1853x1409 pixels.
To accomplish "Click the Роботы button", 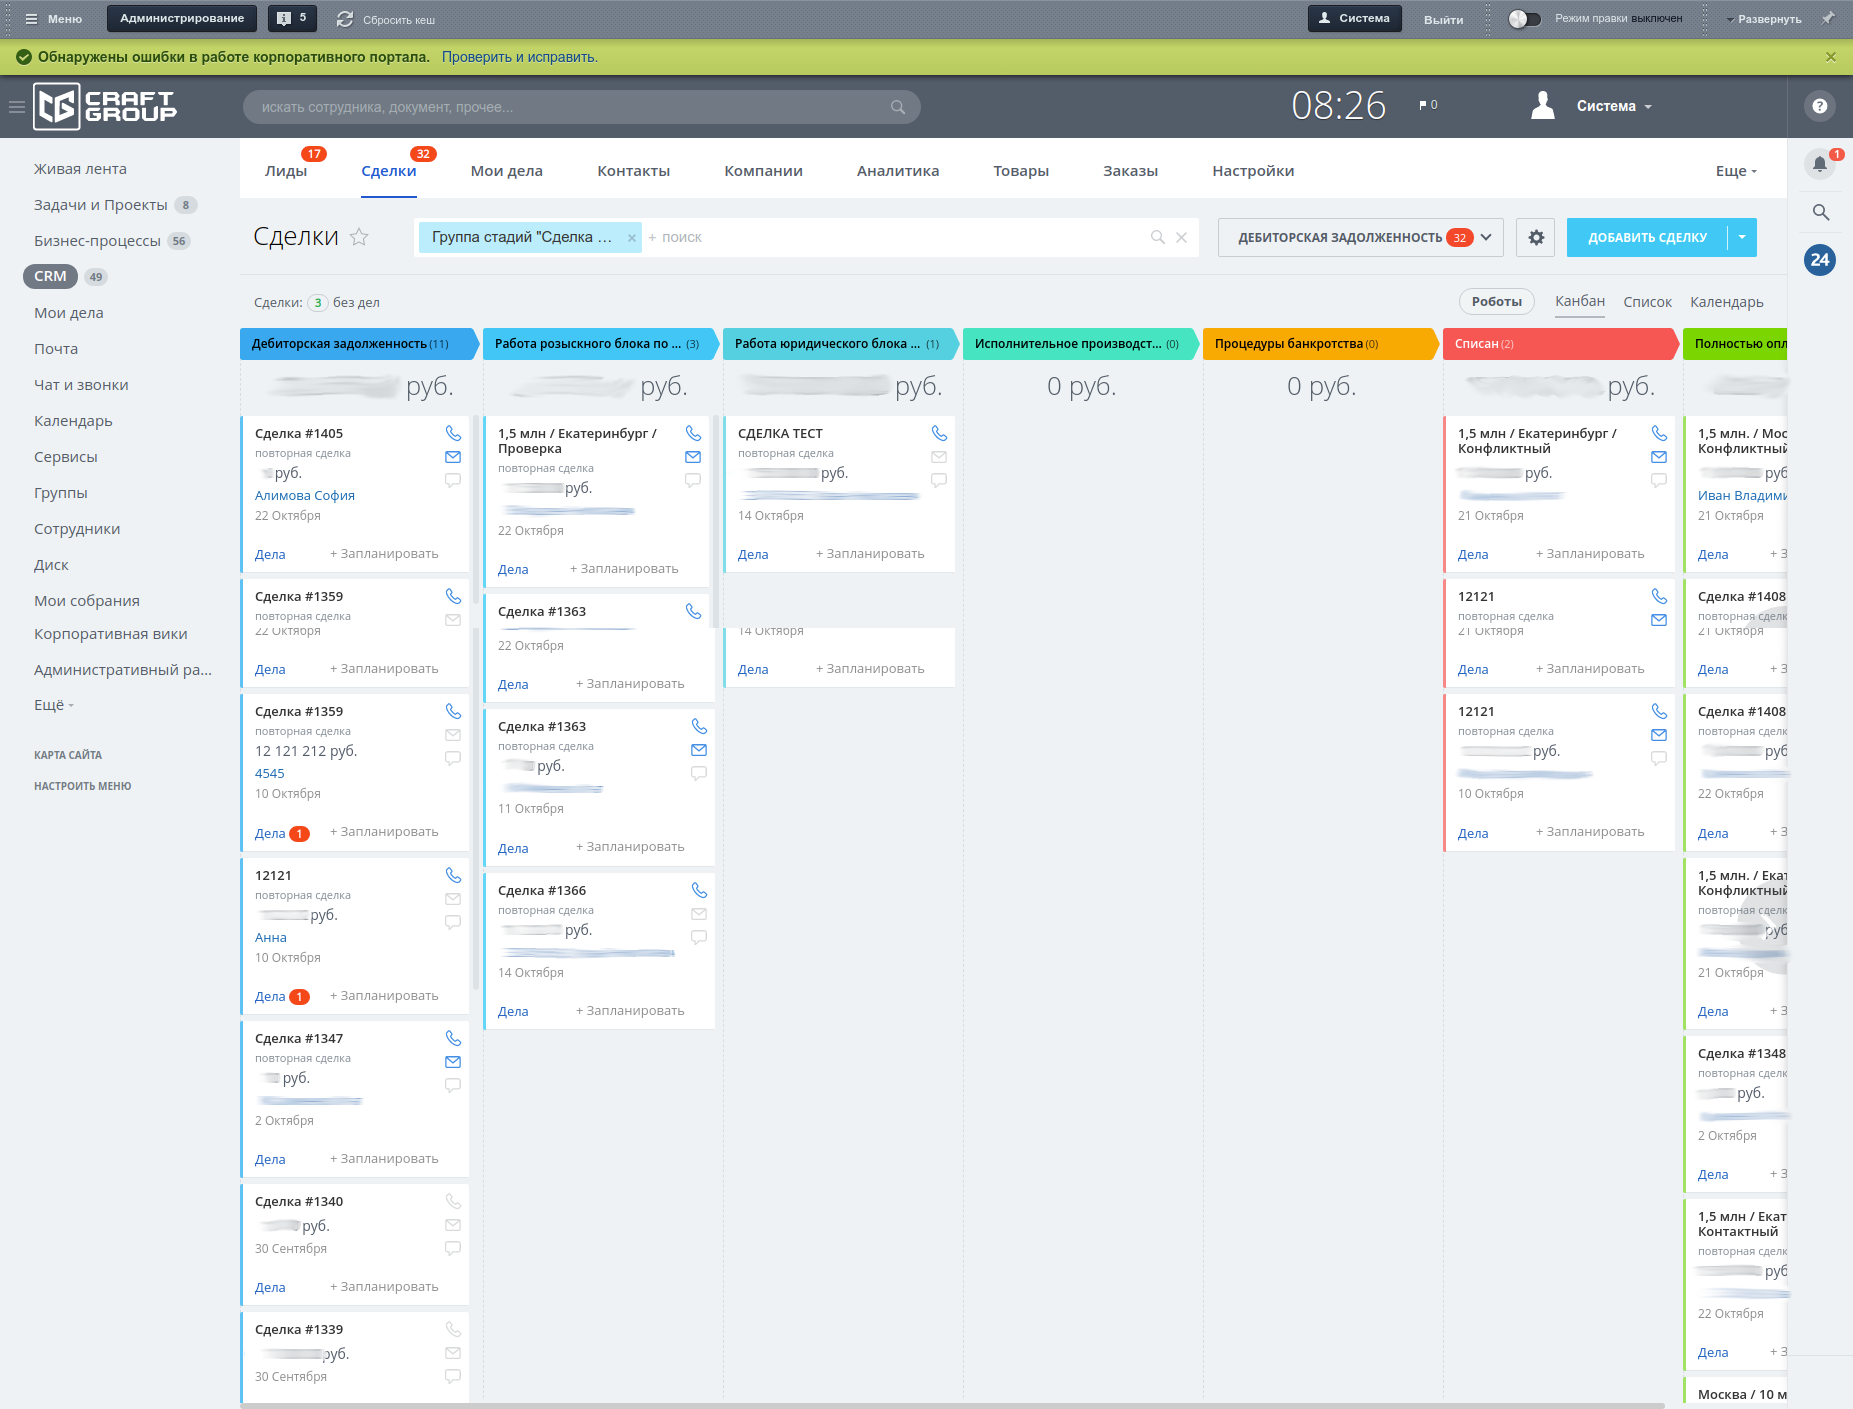I will 1496,302.
